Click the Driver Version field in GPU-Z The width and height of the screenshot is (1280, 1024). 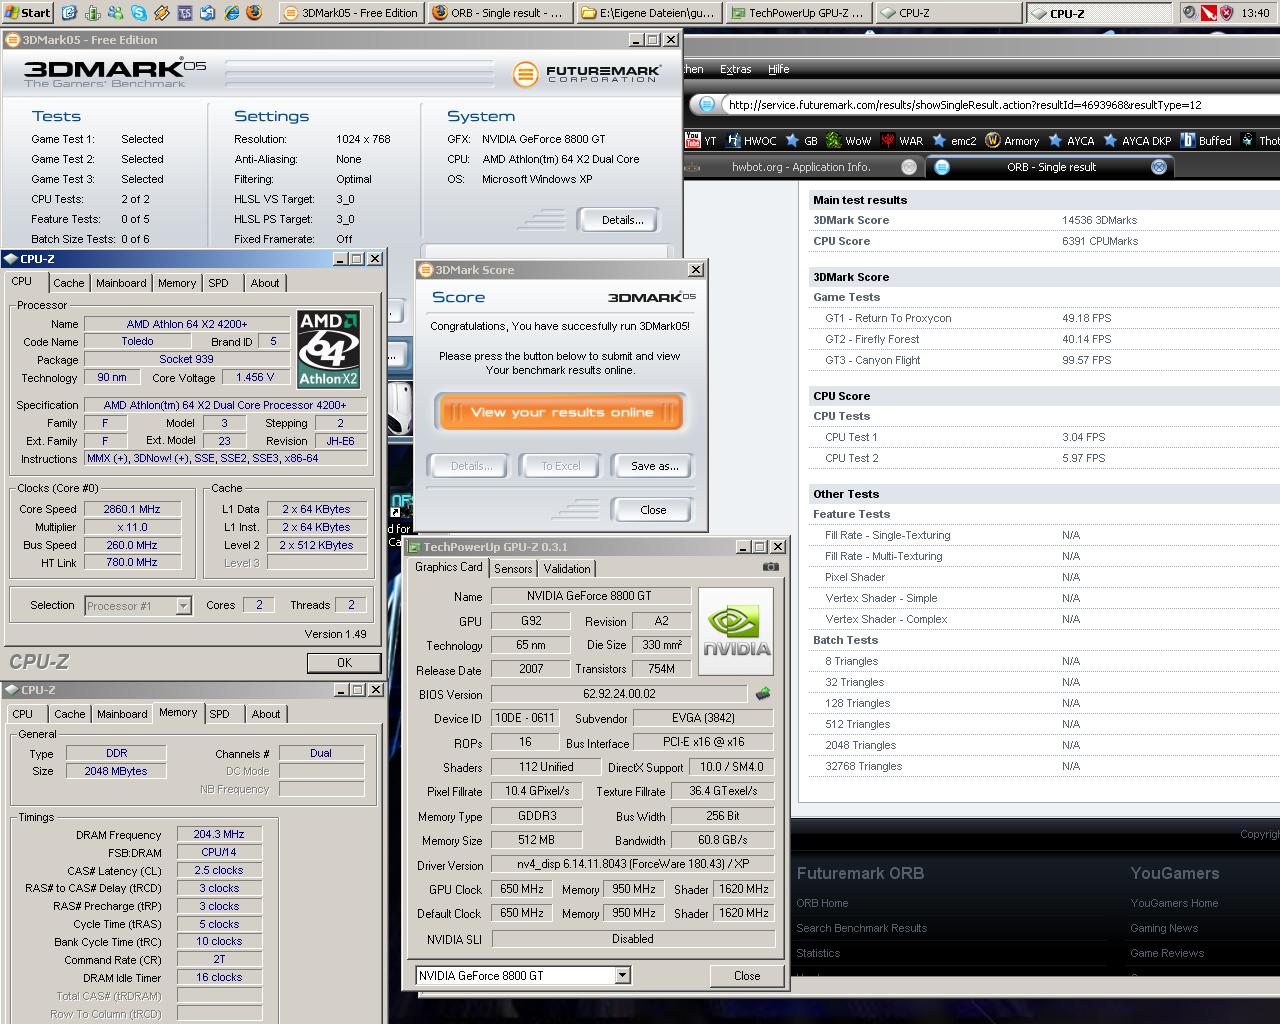coord(633,864)
